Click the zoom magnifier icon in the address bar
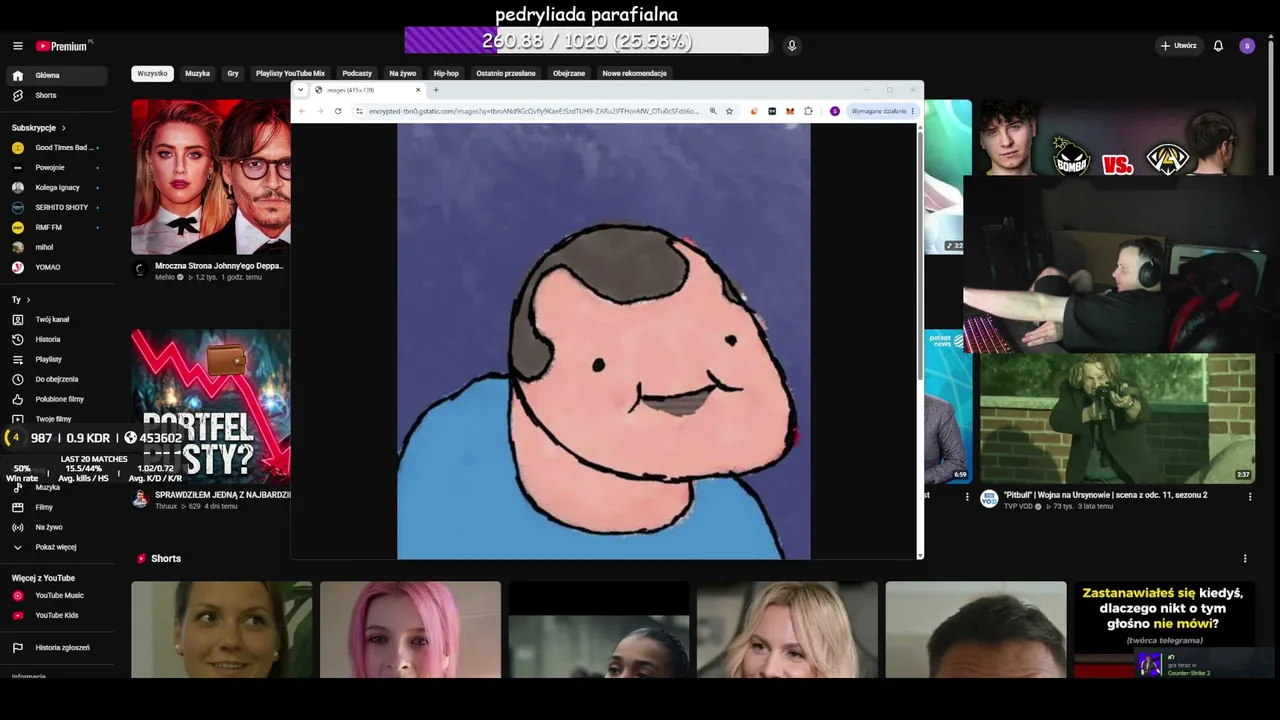The height and width of the screenshot is (720, 1280). pos(713,111)
